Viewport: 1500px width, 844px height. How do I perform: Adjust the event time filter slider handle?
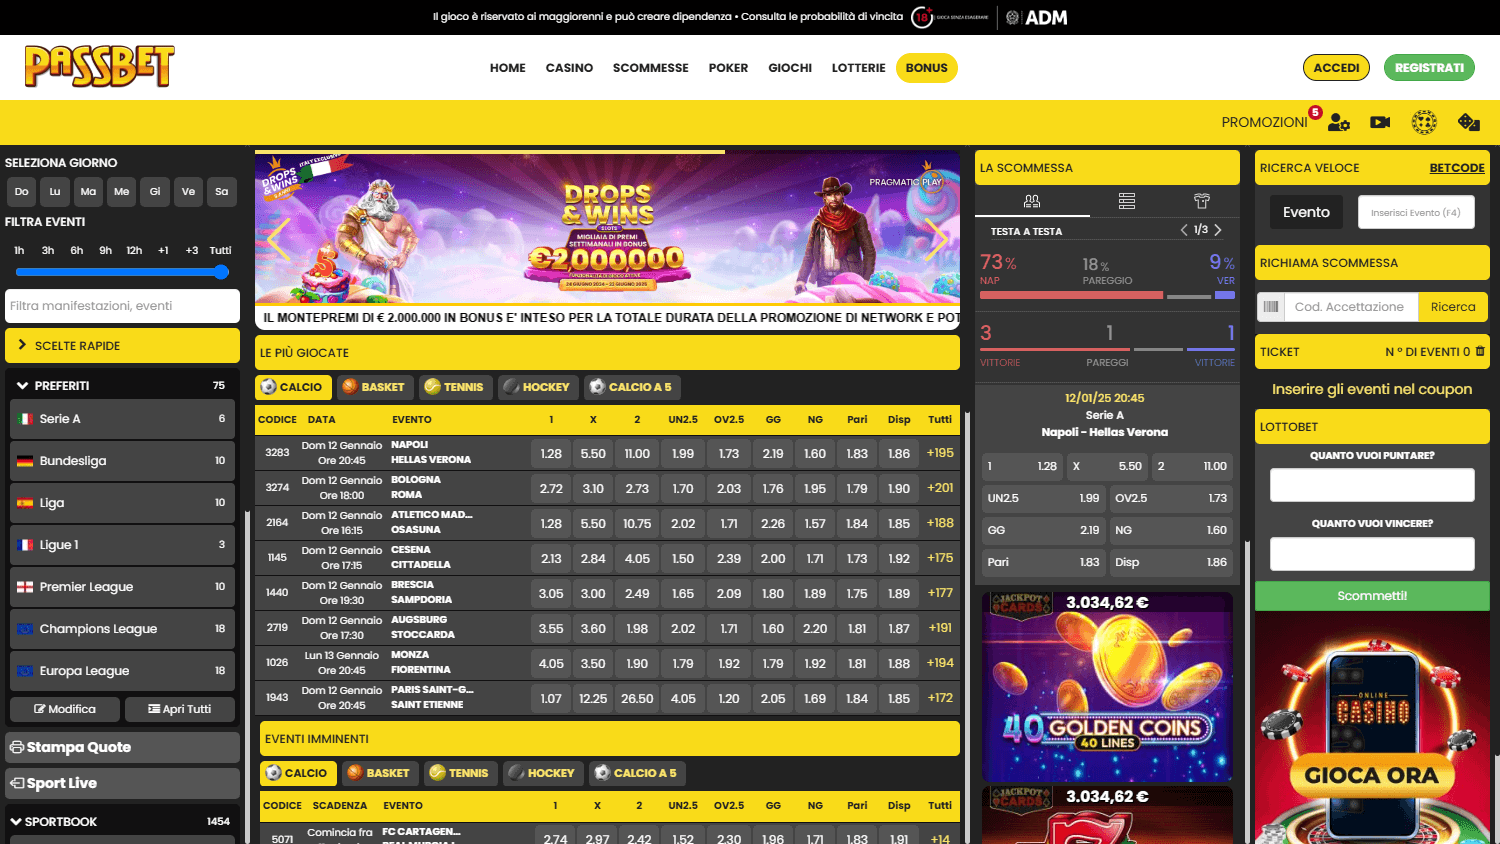[x=222, y=272]
